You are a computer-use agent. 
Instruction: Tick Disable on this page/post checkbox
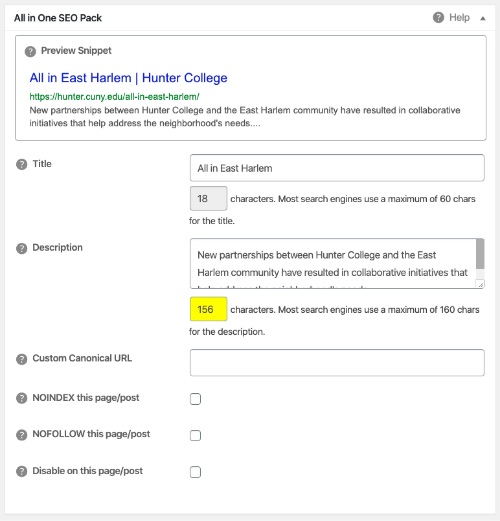(x=195, y=472)
